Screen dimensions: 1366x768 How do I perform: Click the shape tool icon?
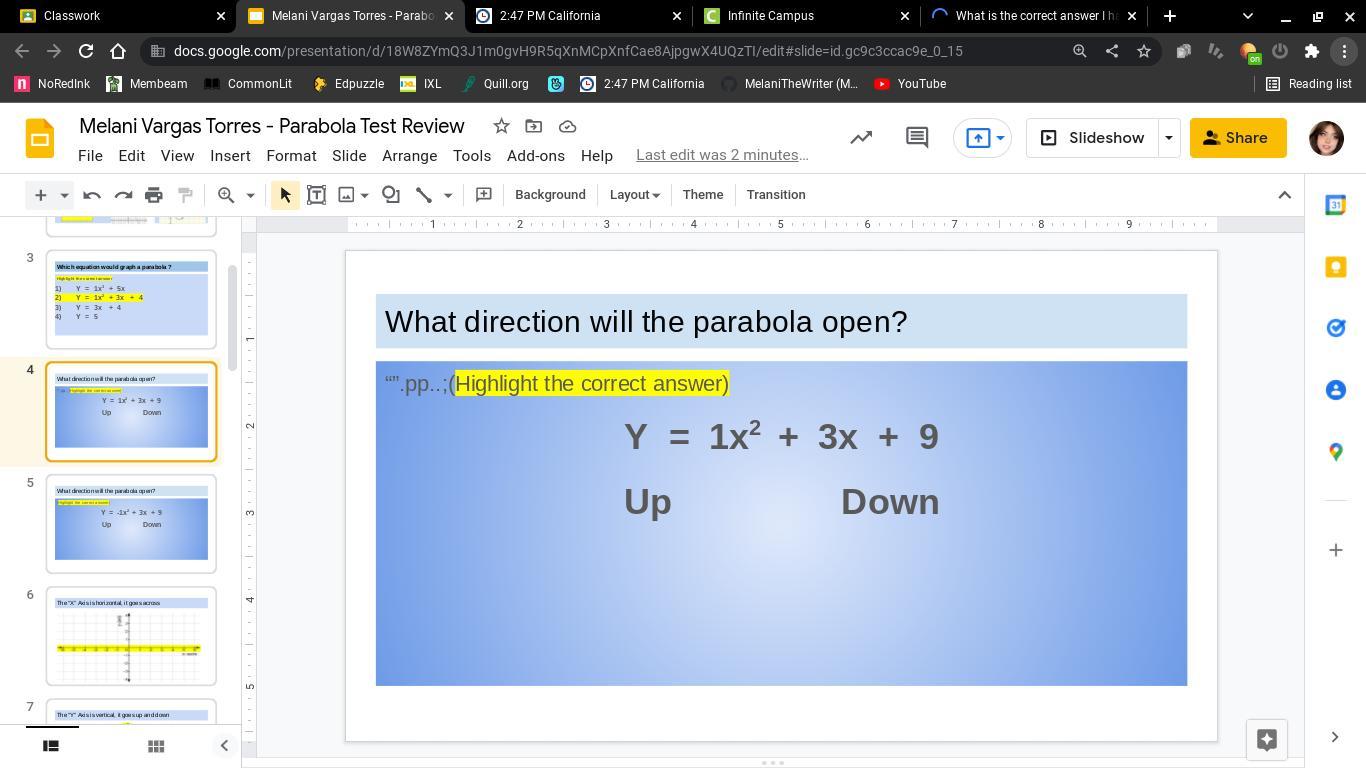(391, 195)
